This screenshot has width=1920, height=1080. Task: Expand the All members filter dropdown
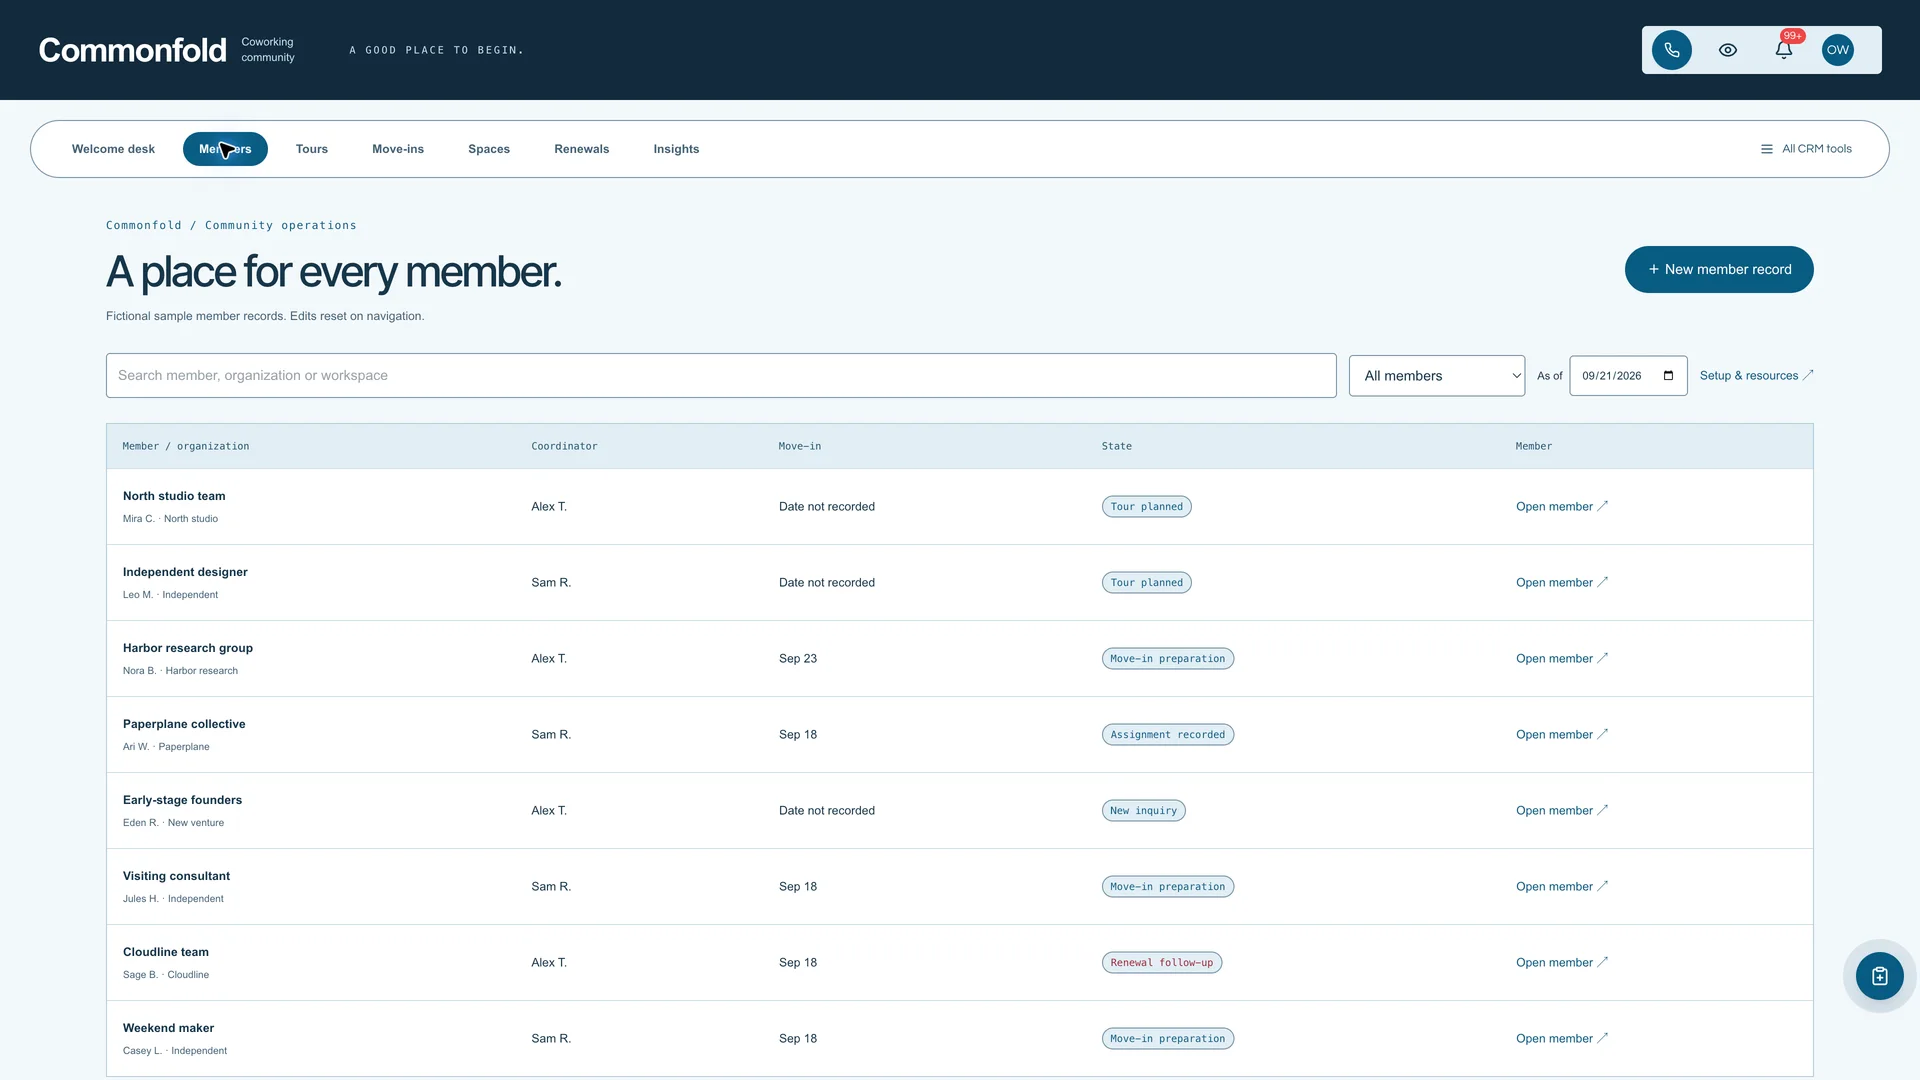[x=1437, y=376]
